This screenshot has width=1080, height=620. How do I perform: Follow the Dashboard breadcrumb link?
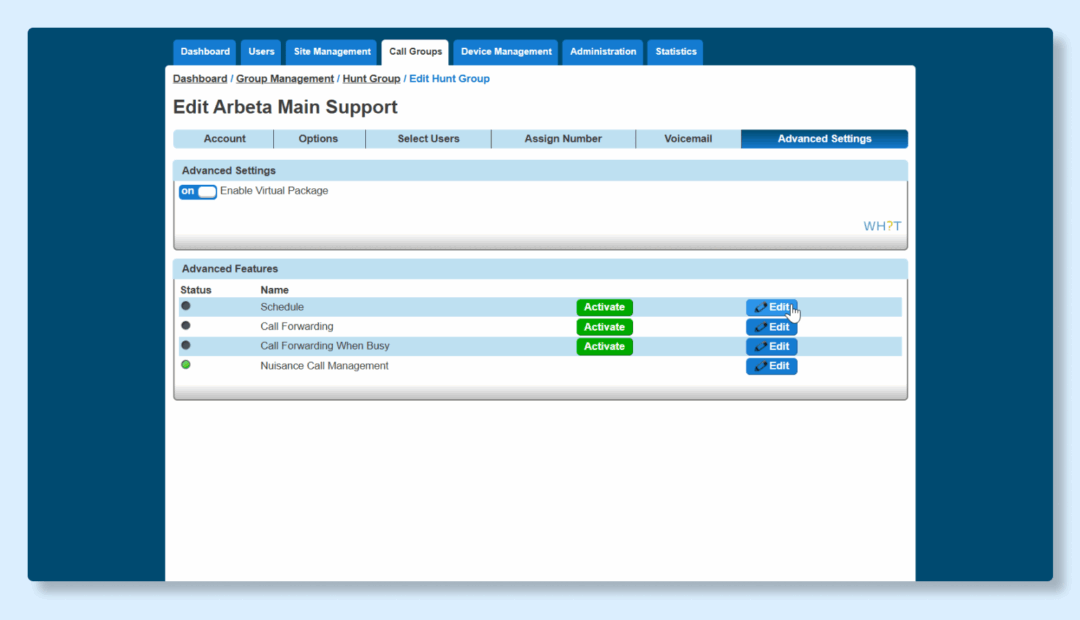click(x=200, y=79)
